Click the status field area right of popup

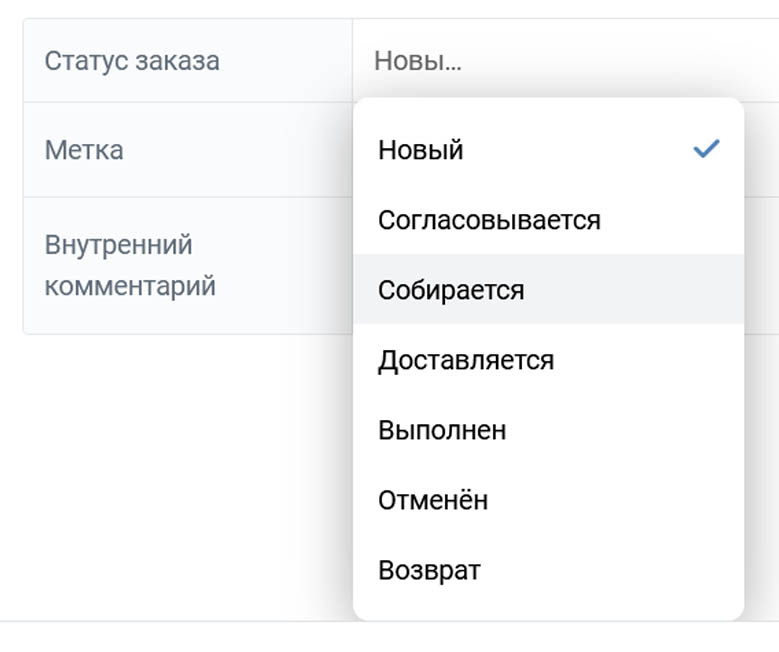click(x=762, y=61)
